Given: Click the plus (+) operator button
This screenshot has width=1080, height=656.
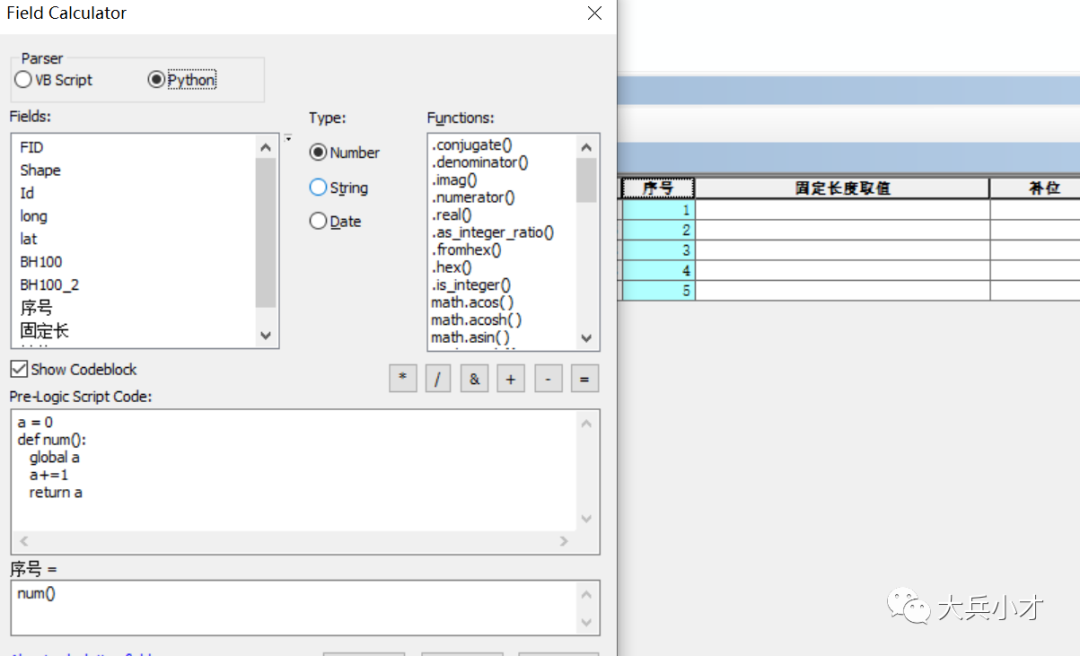Looking at the screenshot, I should coord(510,378).
